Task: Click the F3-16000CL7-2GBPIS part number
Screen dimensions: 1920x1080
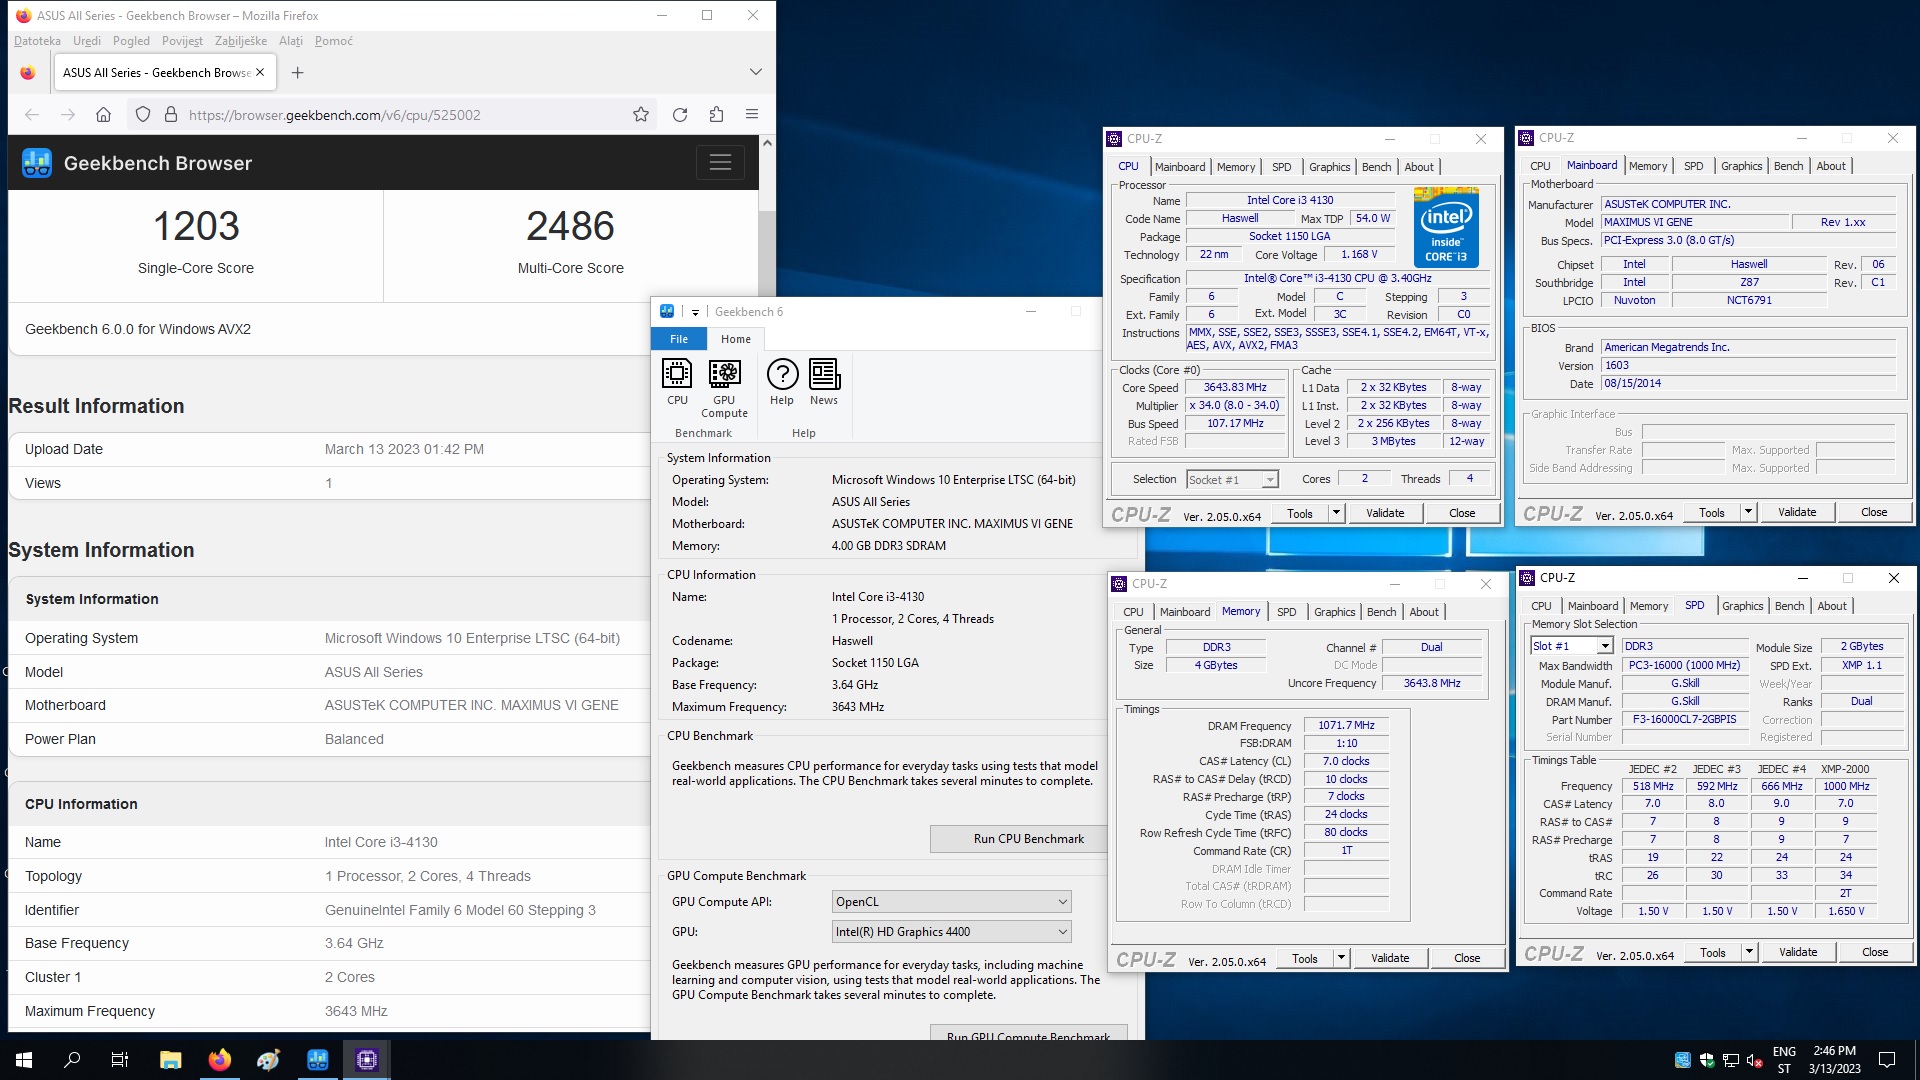Action: (x=1684, y=719)
